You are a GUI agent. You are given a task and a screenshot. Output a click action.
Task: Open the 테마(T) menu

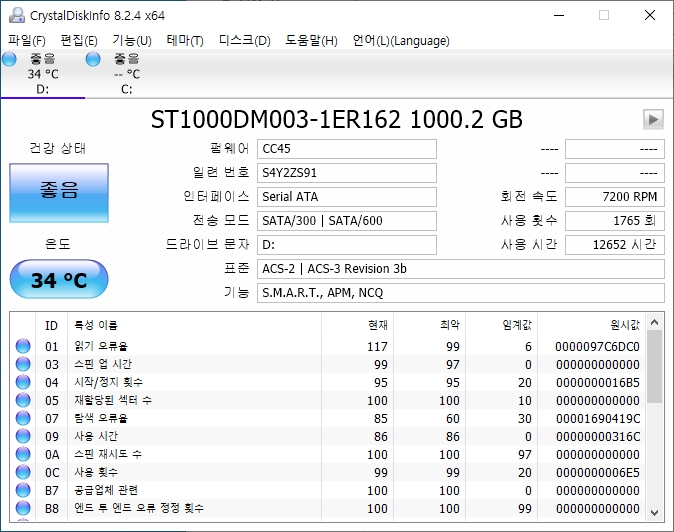click(x=185, y=41)
